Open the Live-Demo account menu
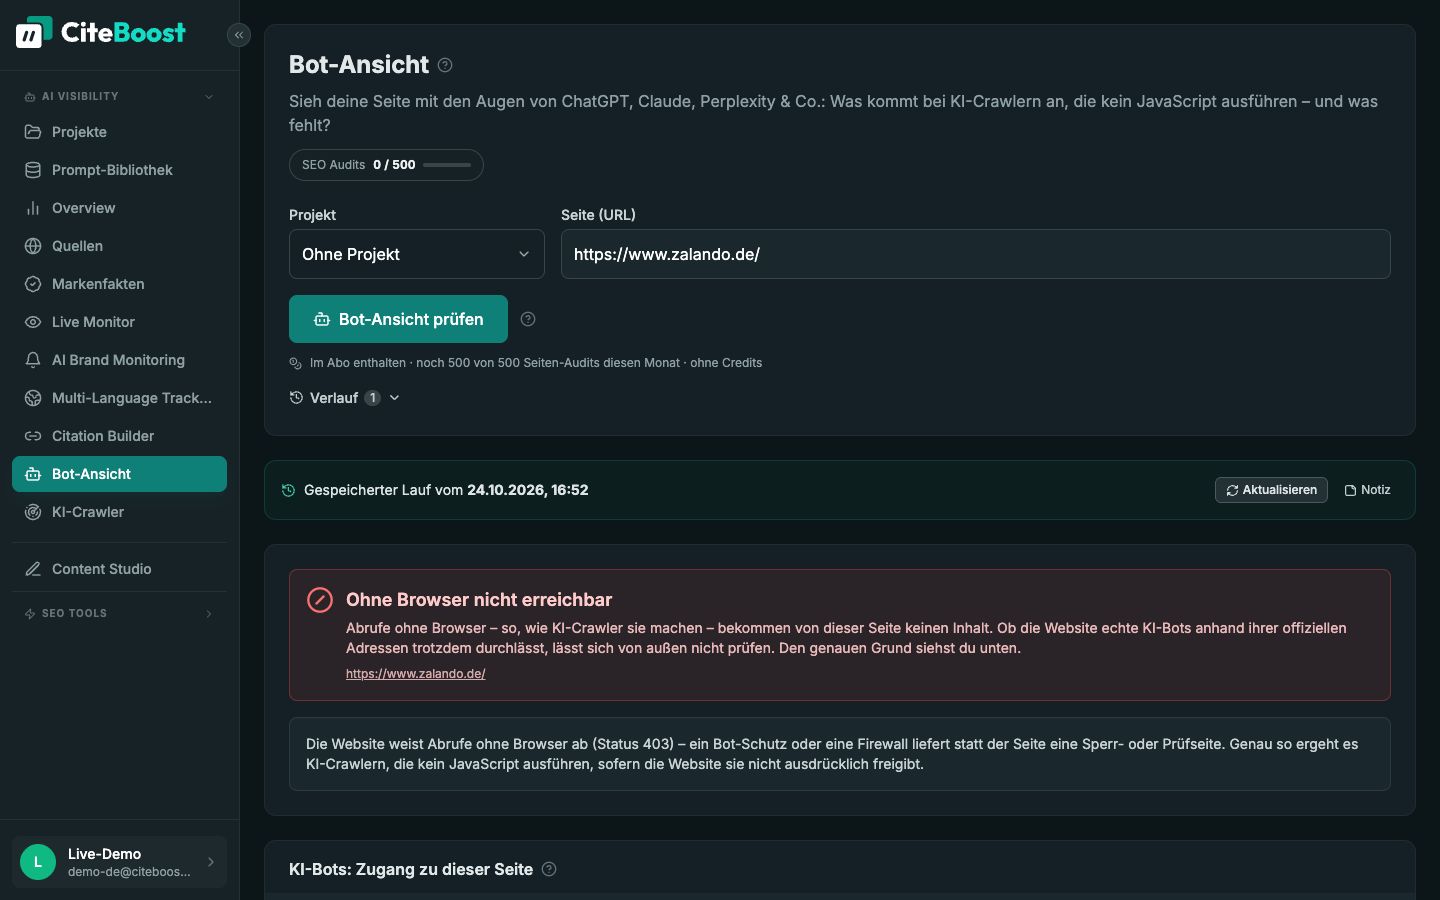The width and height of the screenshot is (1440, 900). pos(119,862)
